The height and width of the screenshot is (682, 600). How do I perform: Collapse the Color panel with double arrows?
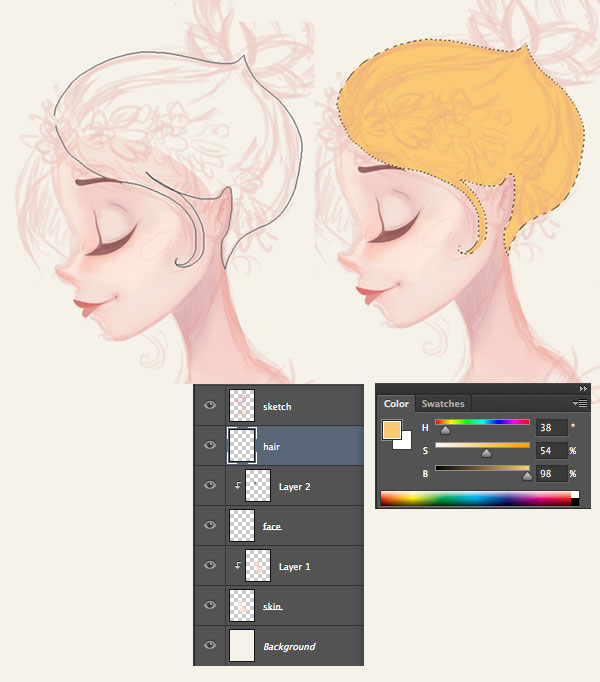coord(584,388)
